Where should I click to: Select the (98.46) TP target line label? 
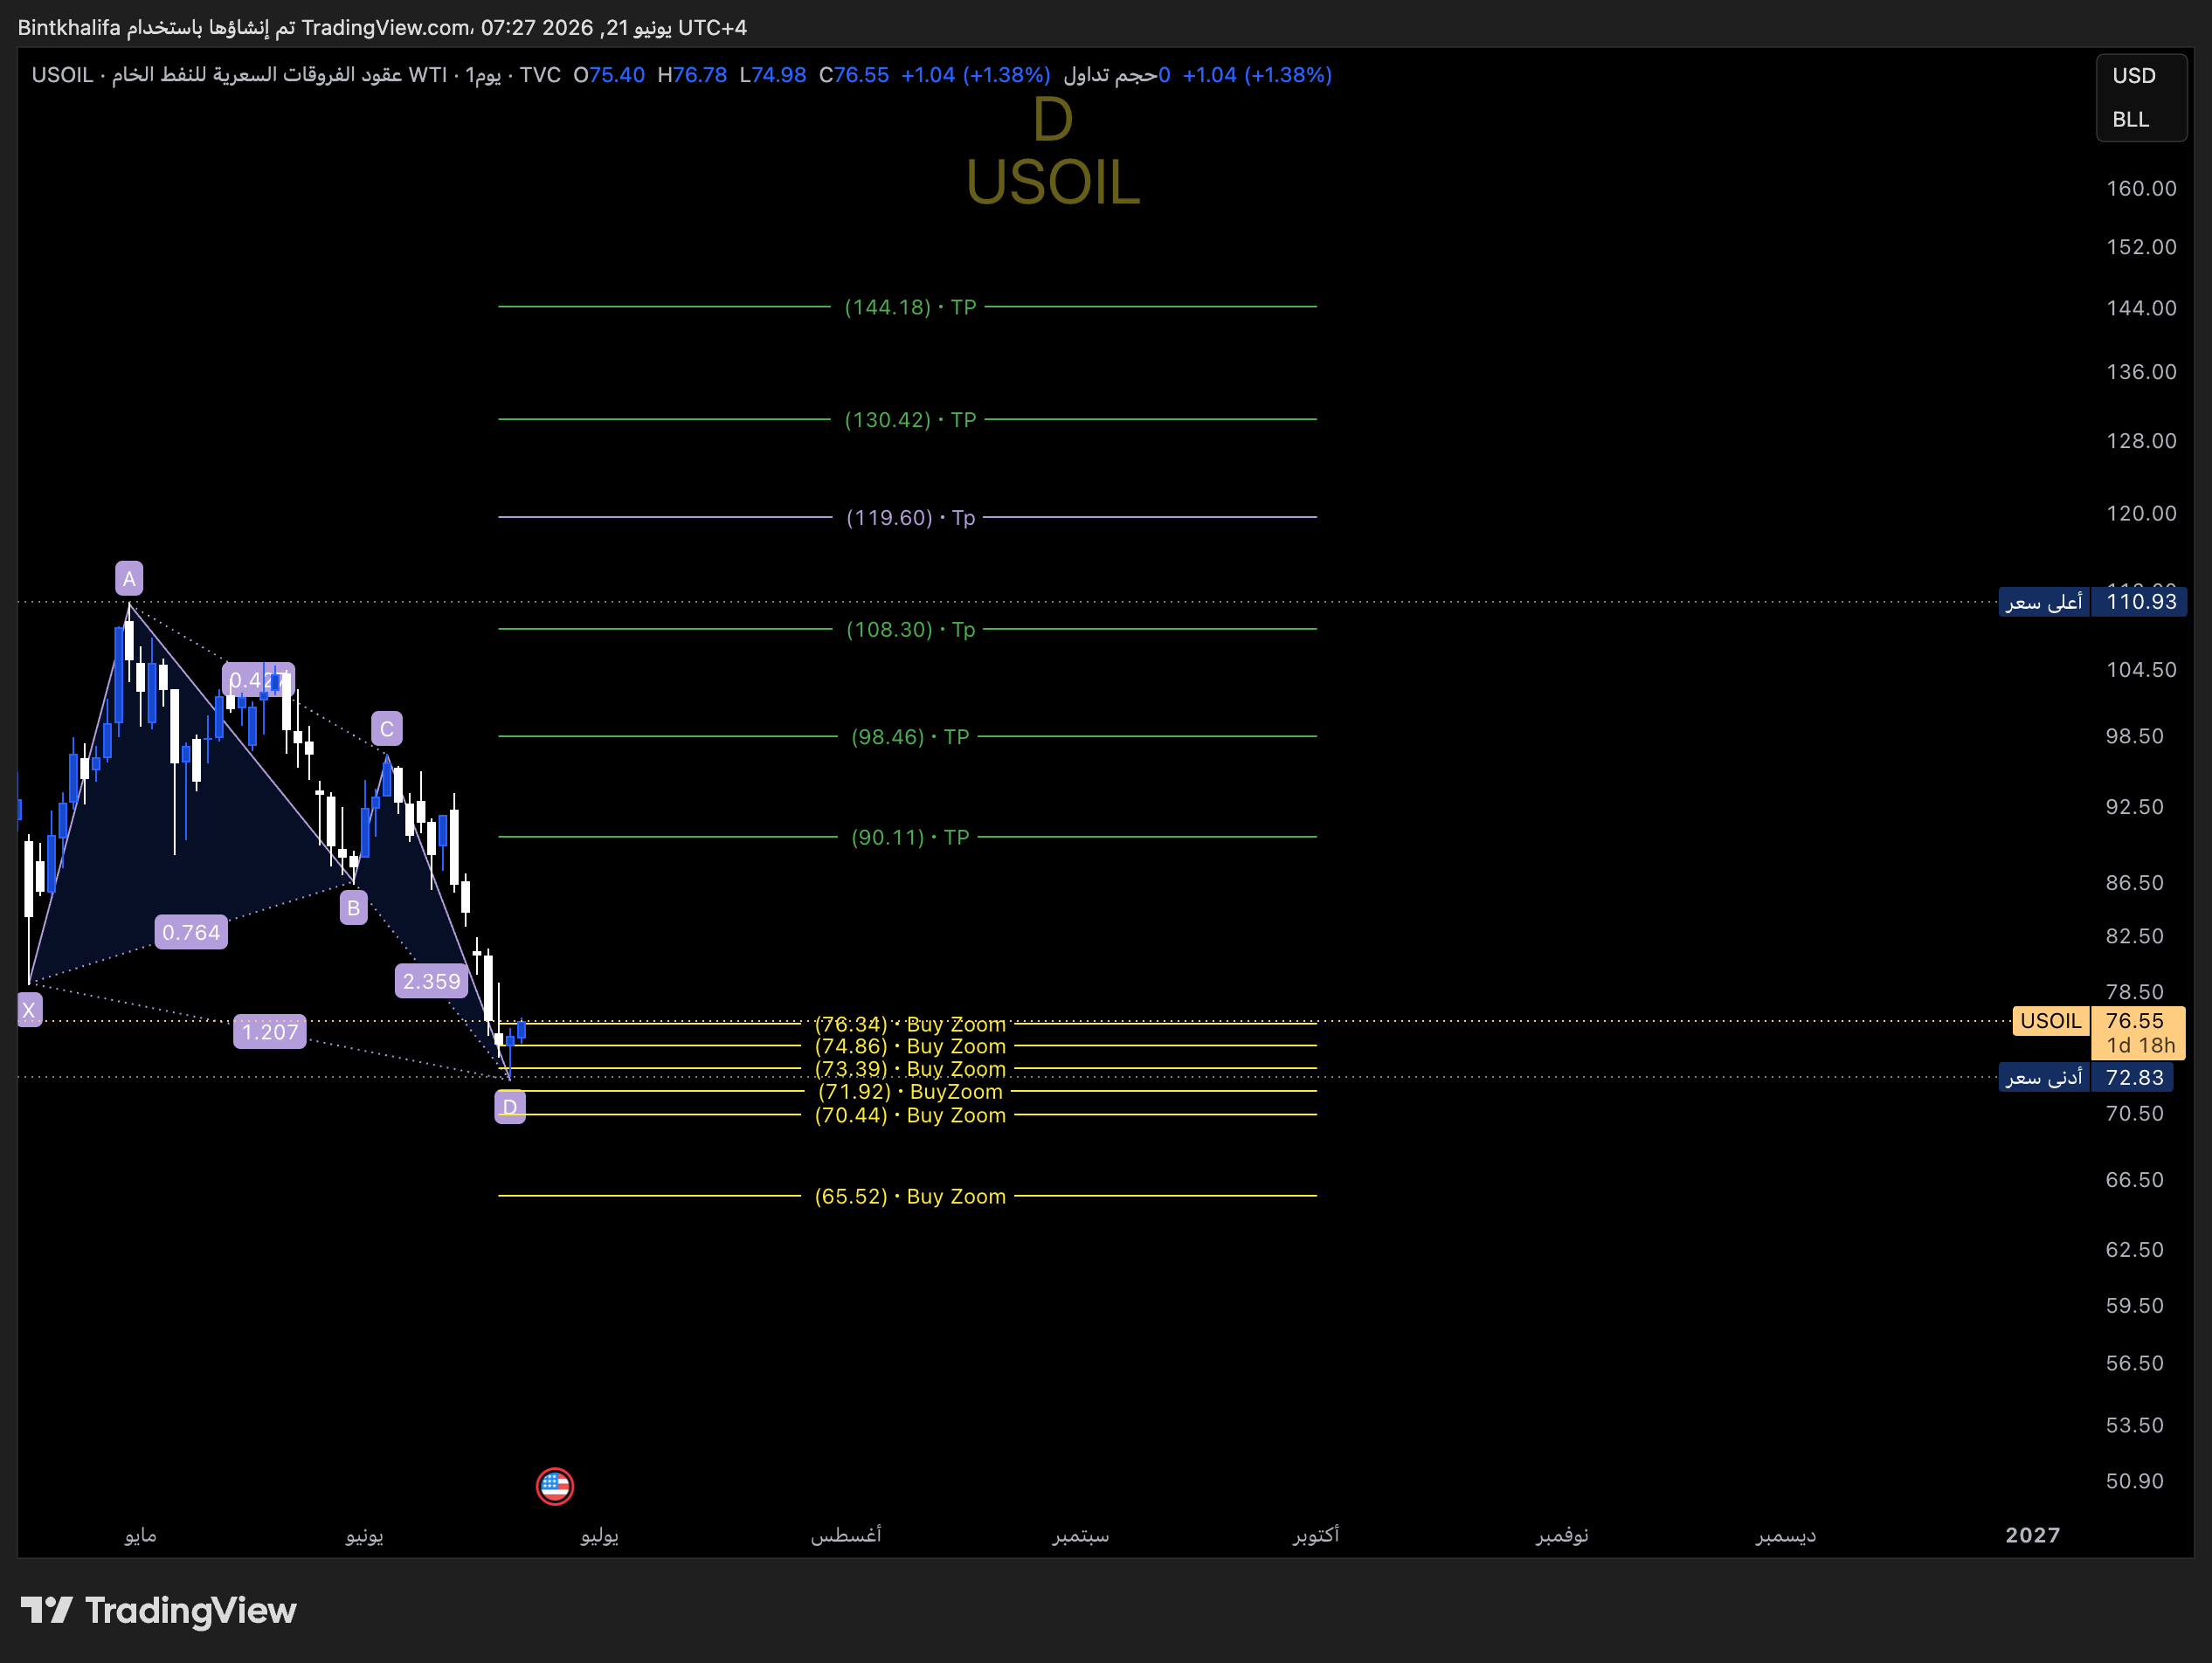[x=910, y=737]
